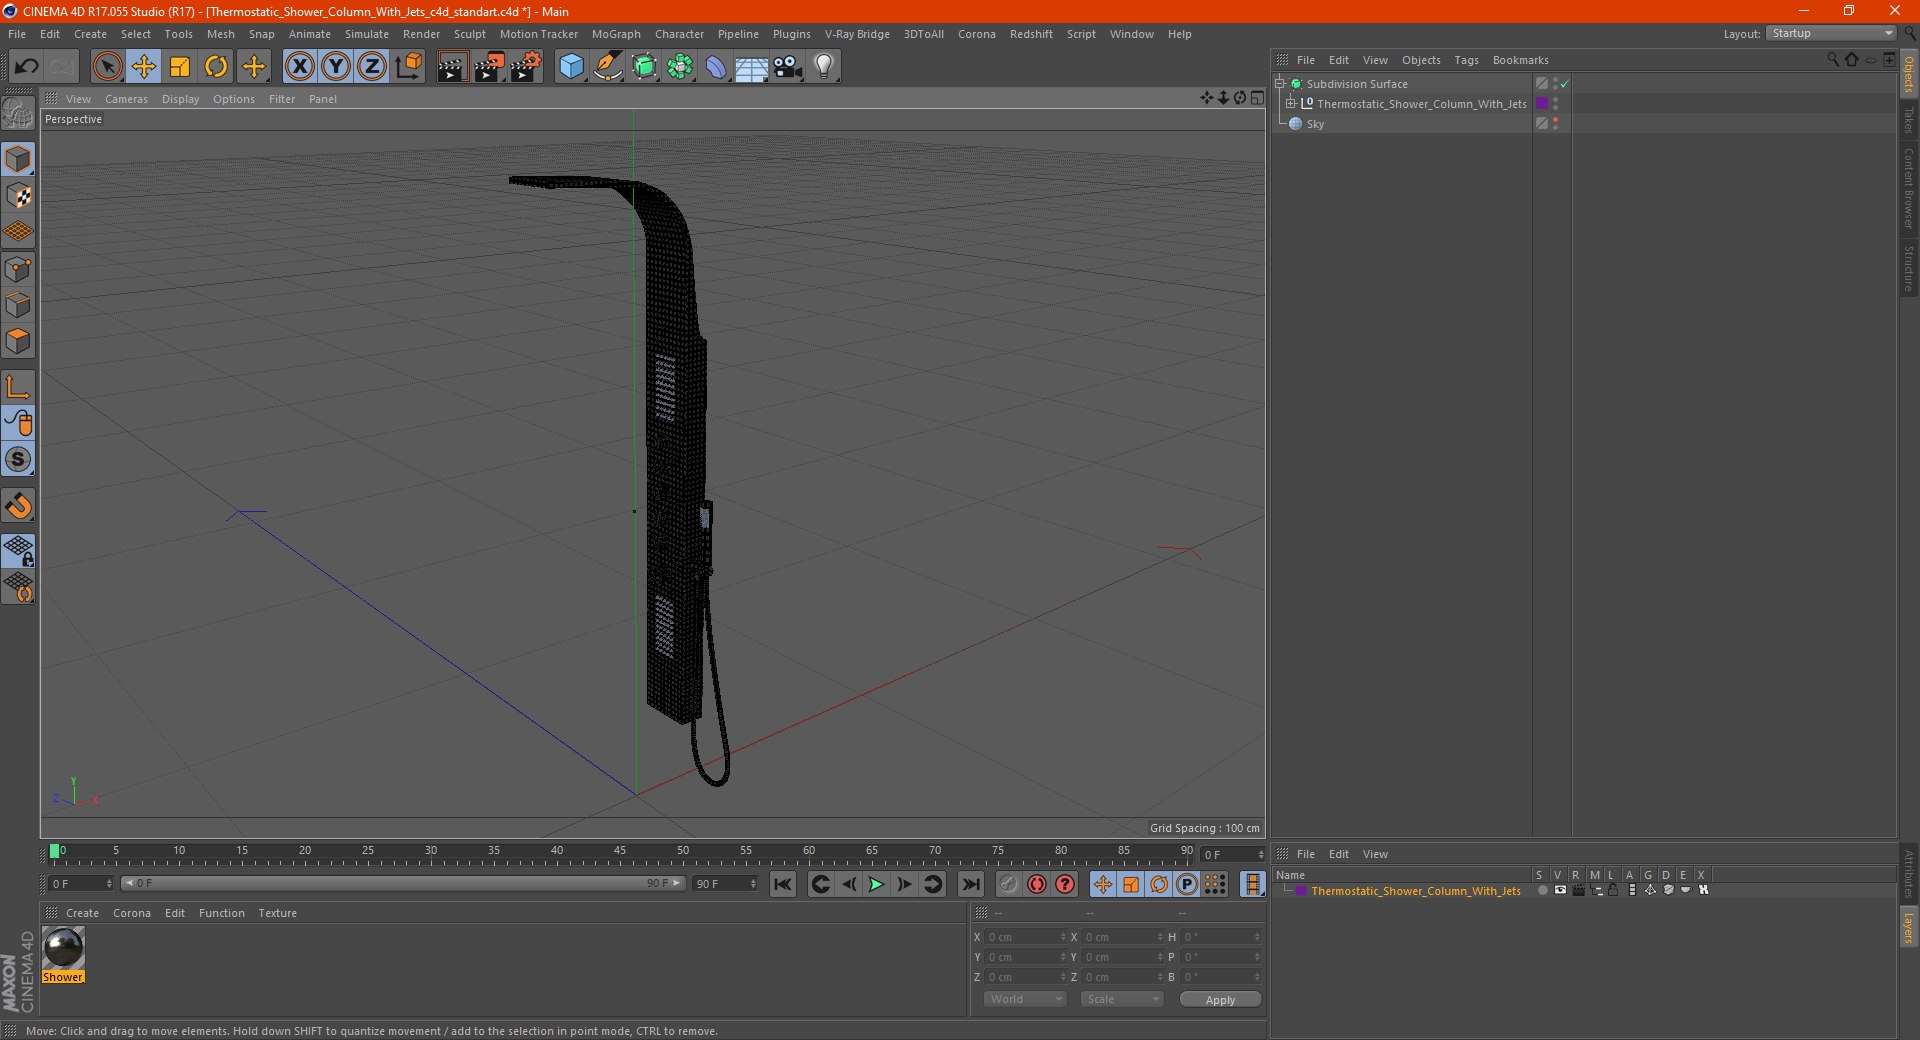The height and width of the screenshot is (1040, 1920).
Task: Open the Array modeling objects icon
Action: click(x=680, y=67)
